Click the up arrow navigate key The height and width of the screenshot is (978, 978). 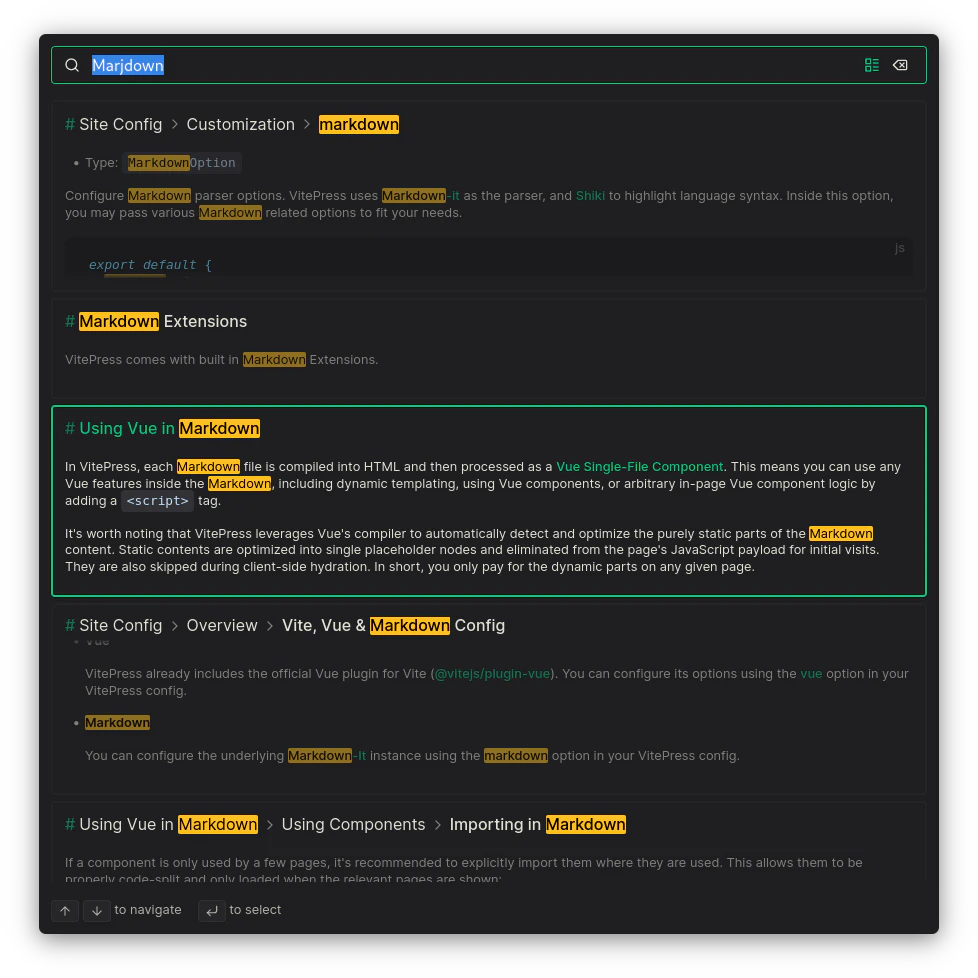pyautogui.click(x=65, y=911)
